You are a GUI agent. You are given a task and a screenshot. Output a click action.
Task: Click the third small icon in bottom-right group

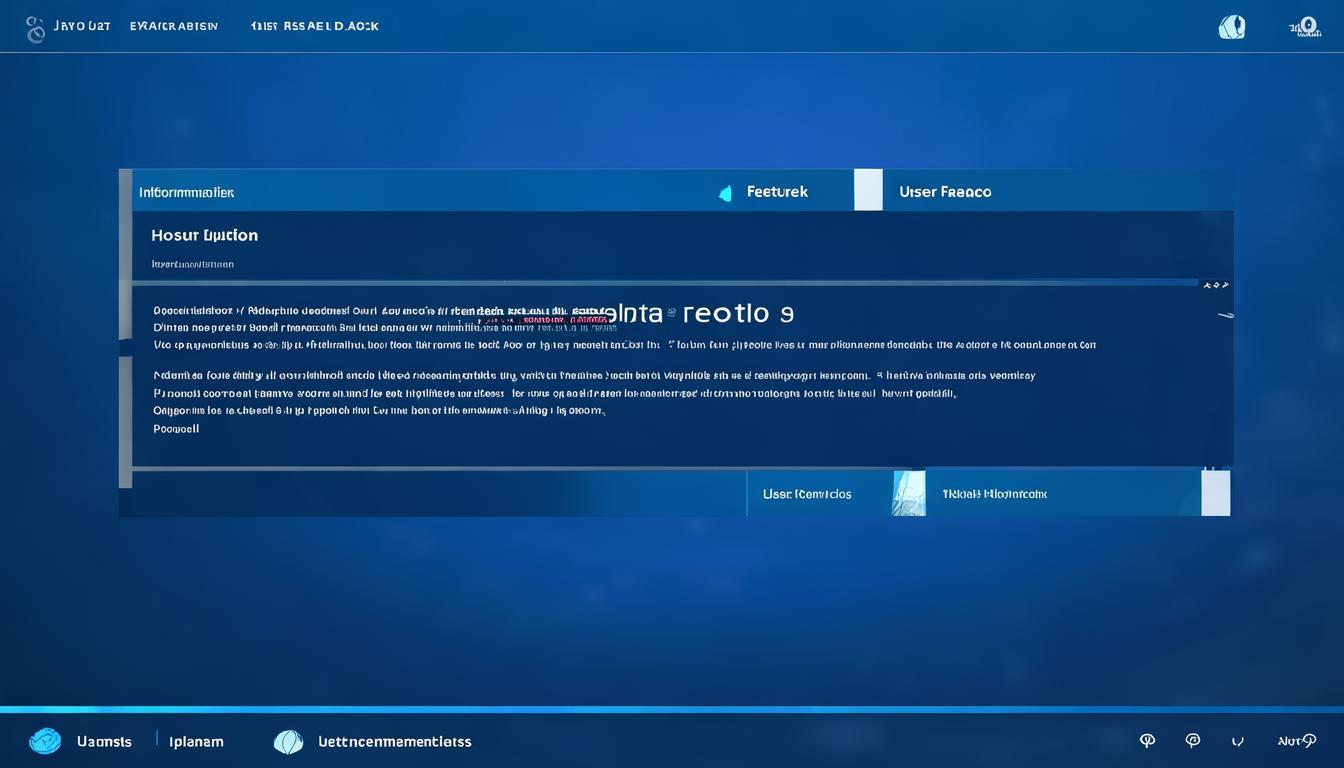click(x=1238, y=741)
